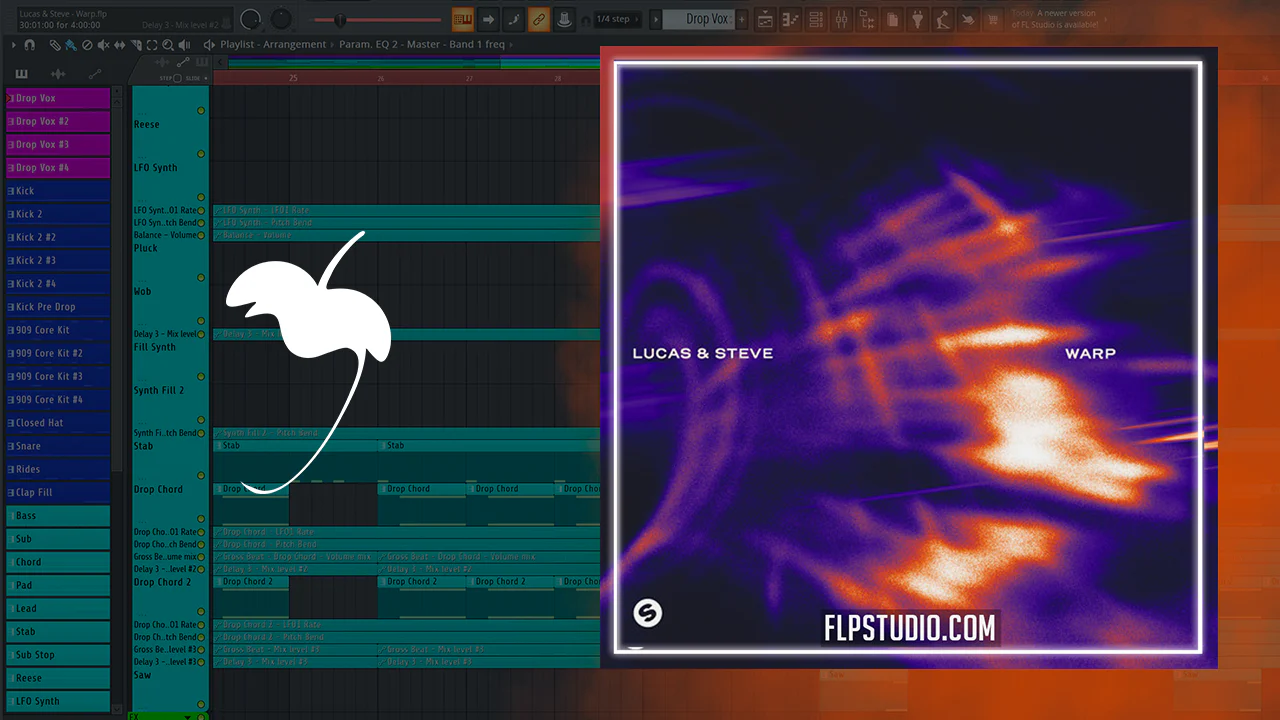Screen dimensions: 1280x720
Task: Select the Balance - Volume automation clip
Action: point(406,235)
